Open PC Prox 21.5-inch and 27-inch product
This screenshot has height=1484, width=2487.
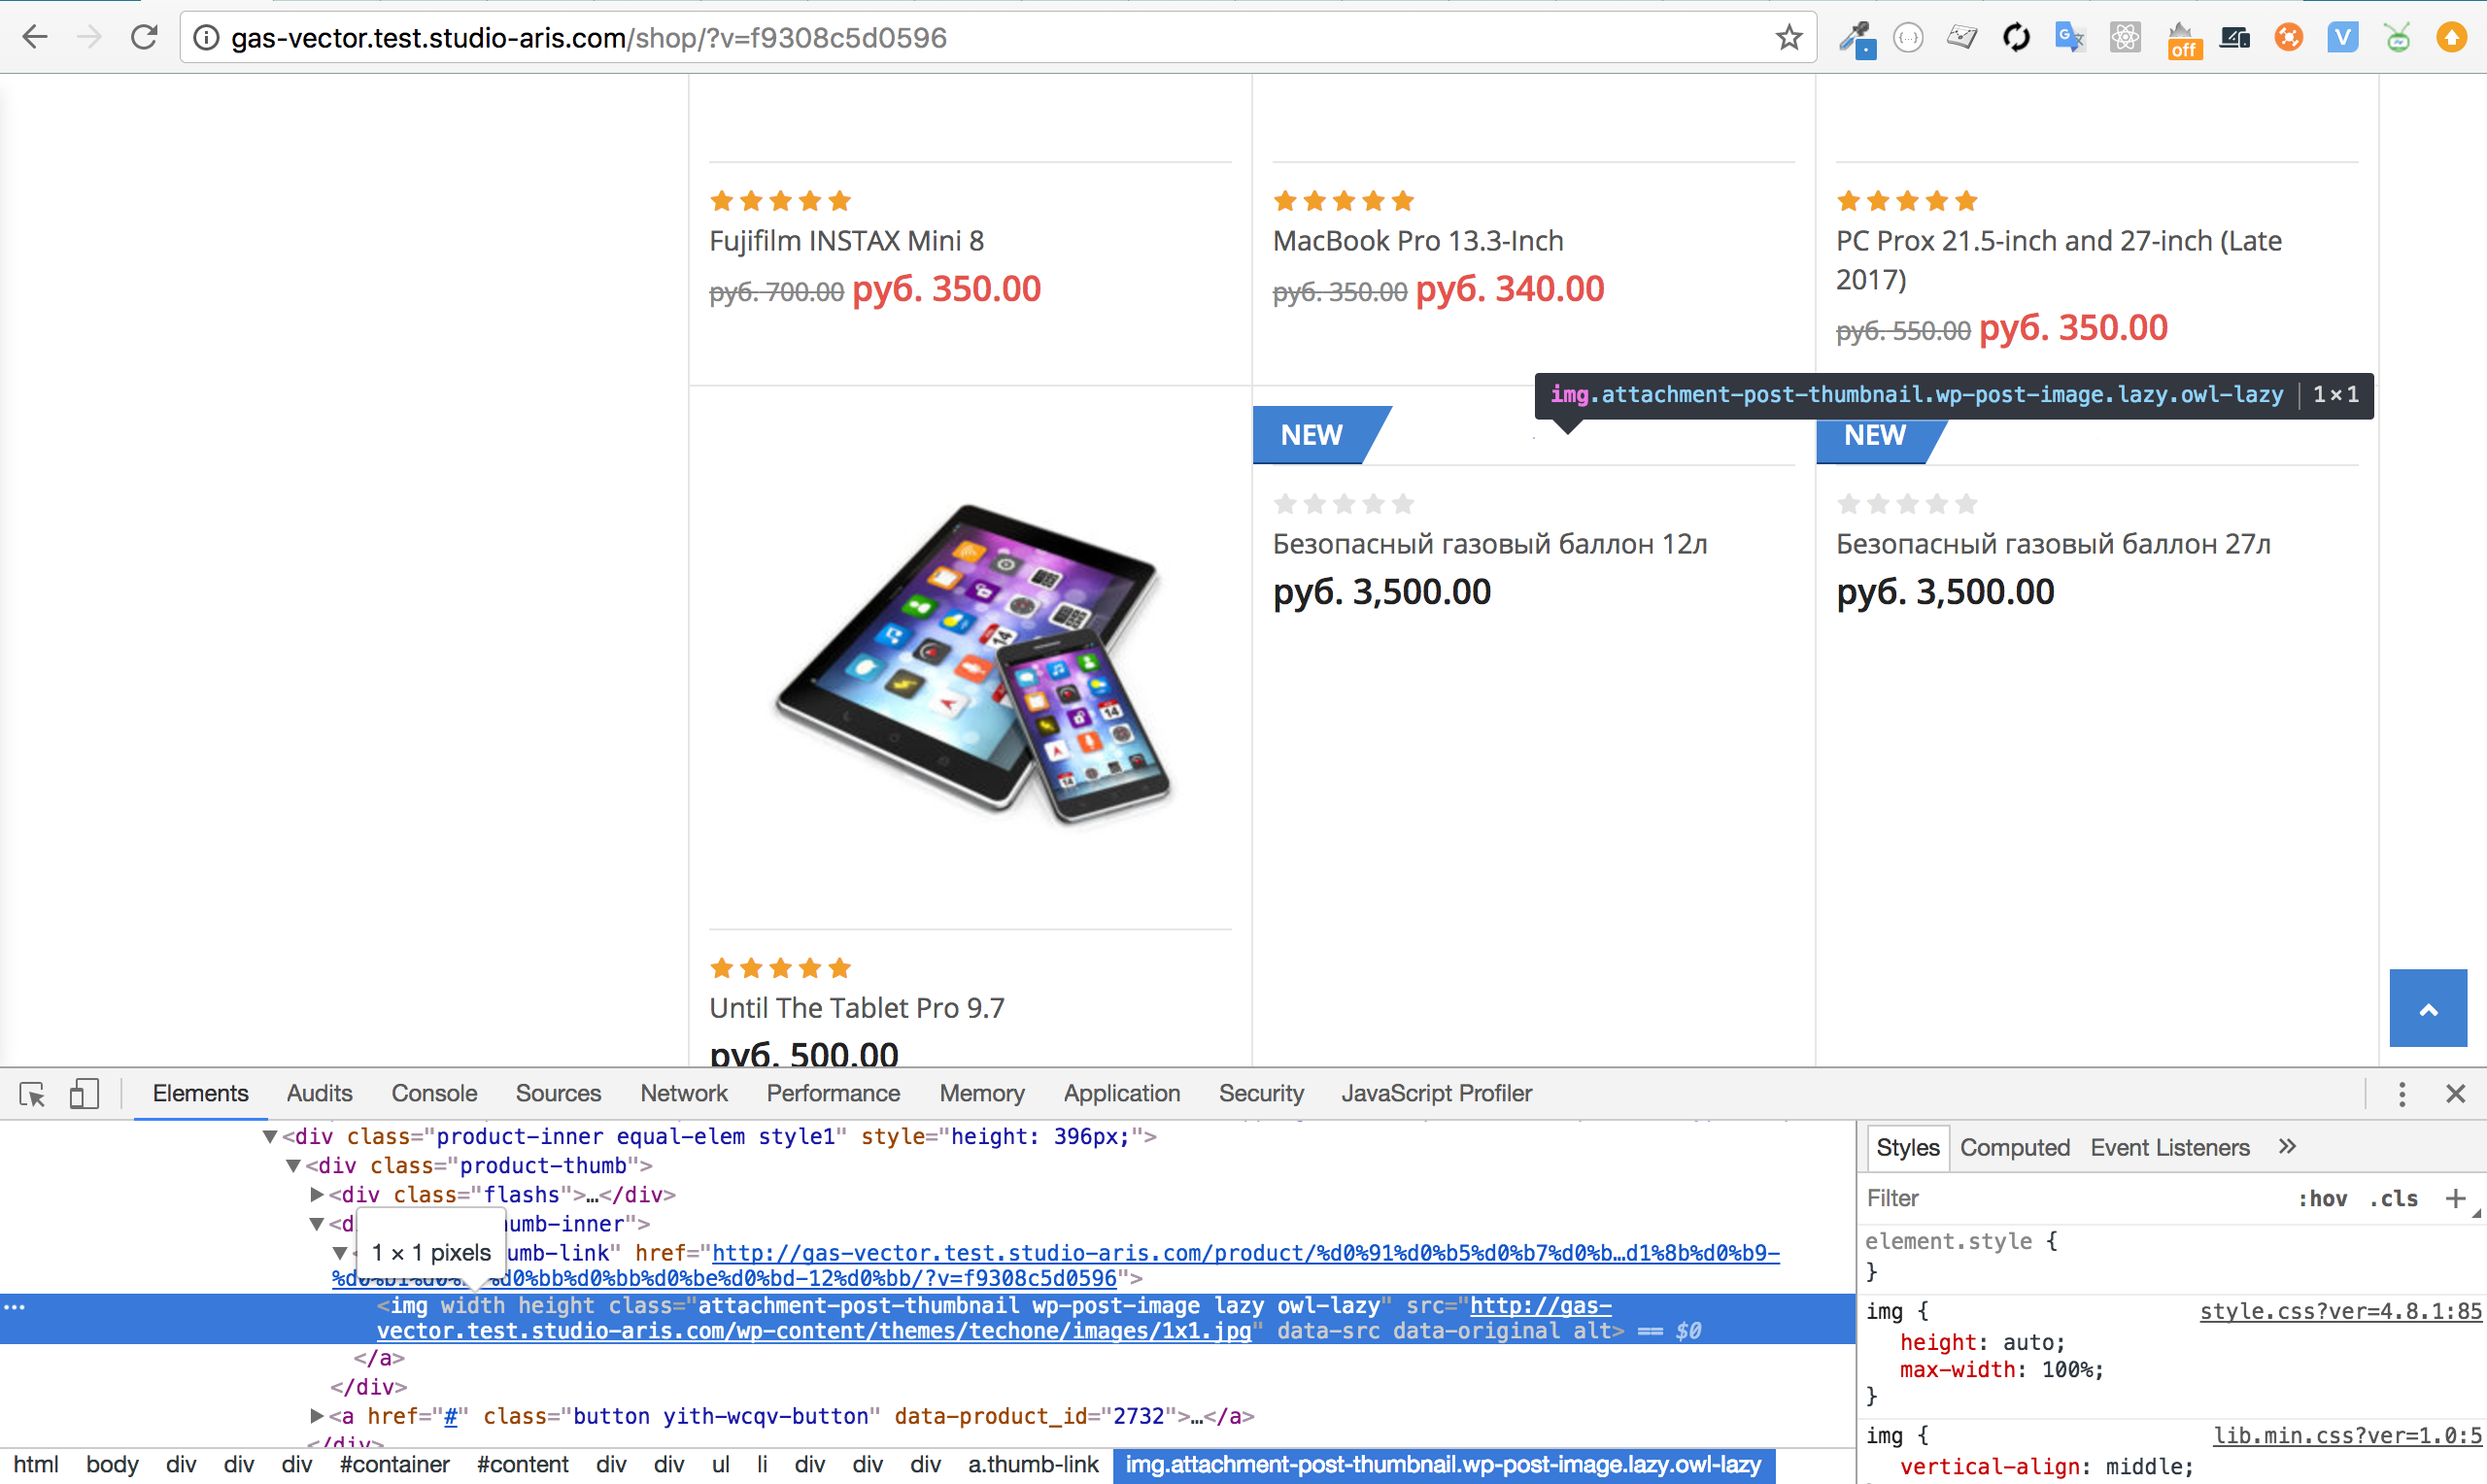coord(2058,260)
